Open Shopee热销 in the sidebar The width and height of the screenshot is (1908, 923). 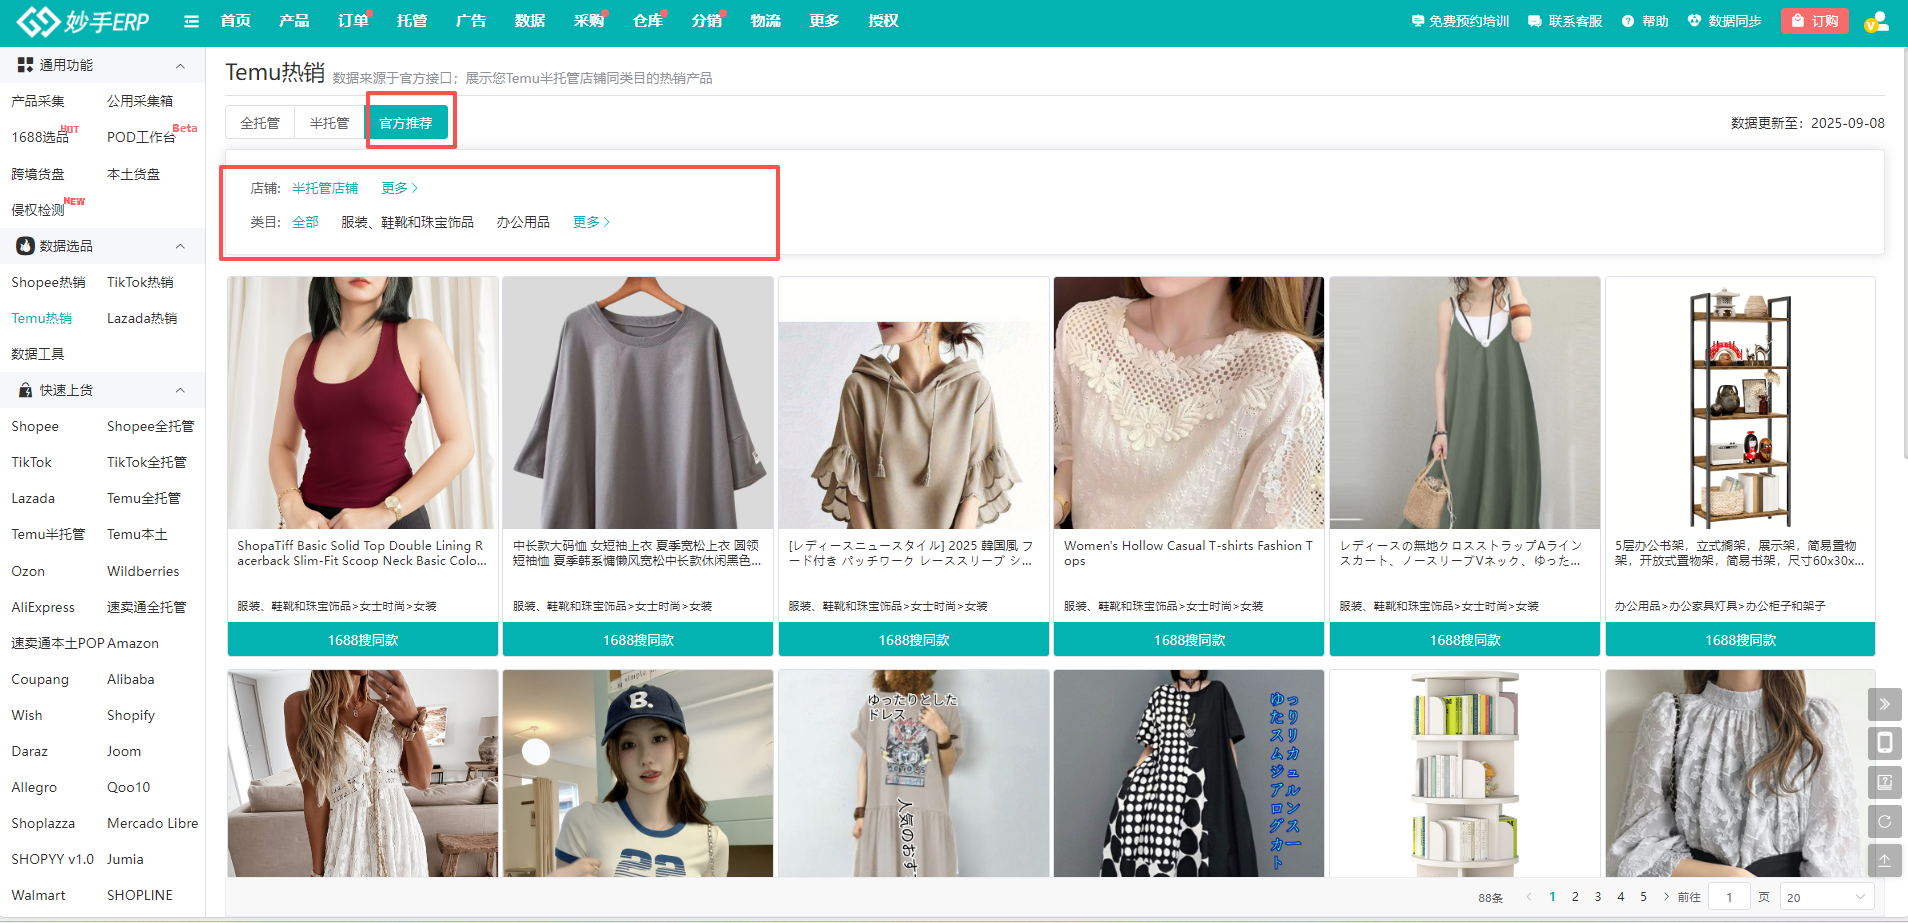pos(48,282)
